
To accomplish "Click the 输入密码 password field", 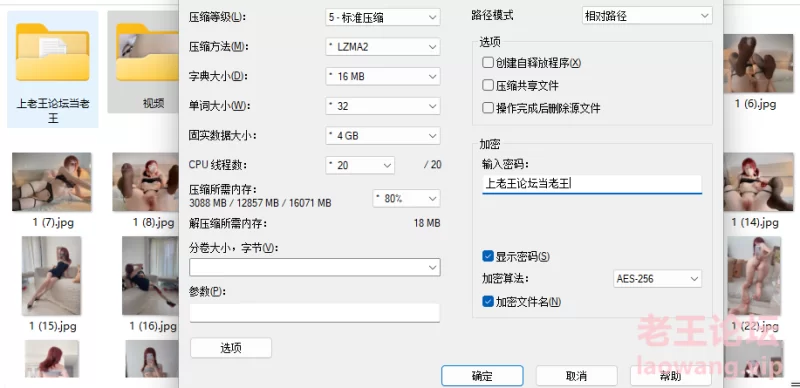I will [x=592, y=184].
